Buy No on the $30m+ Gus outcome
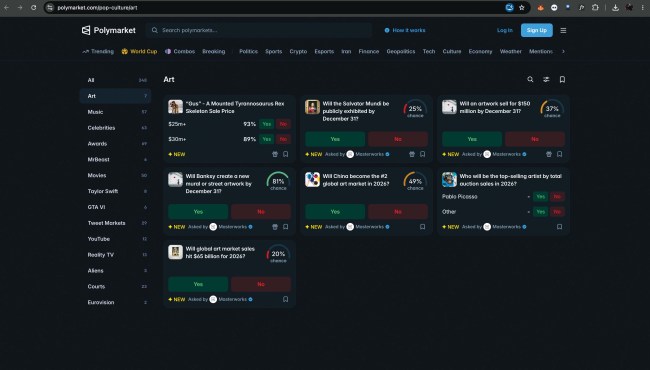This screenshot has height=370, width=650. click(283, 139)
